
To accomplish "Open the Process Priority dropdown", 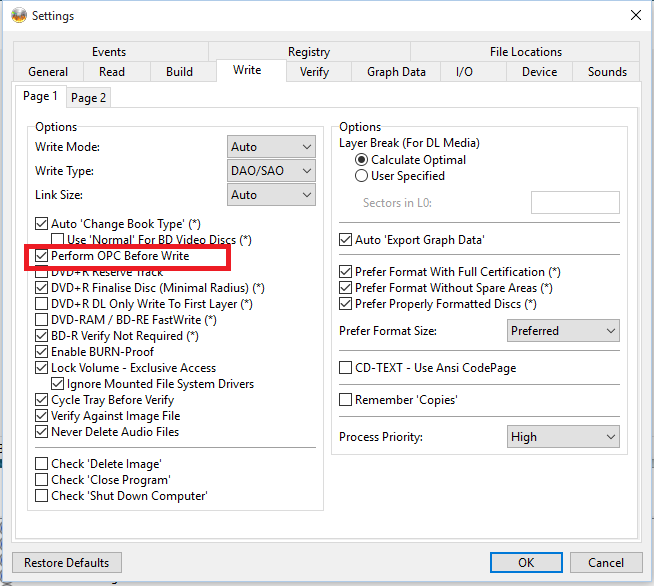I will coord(563,437).
